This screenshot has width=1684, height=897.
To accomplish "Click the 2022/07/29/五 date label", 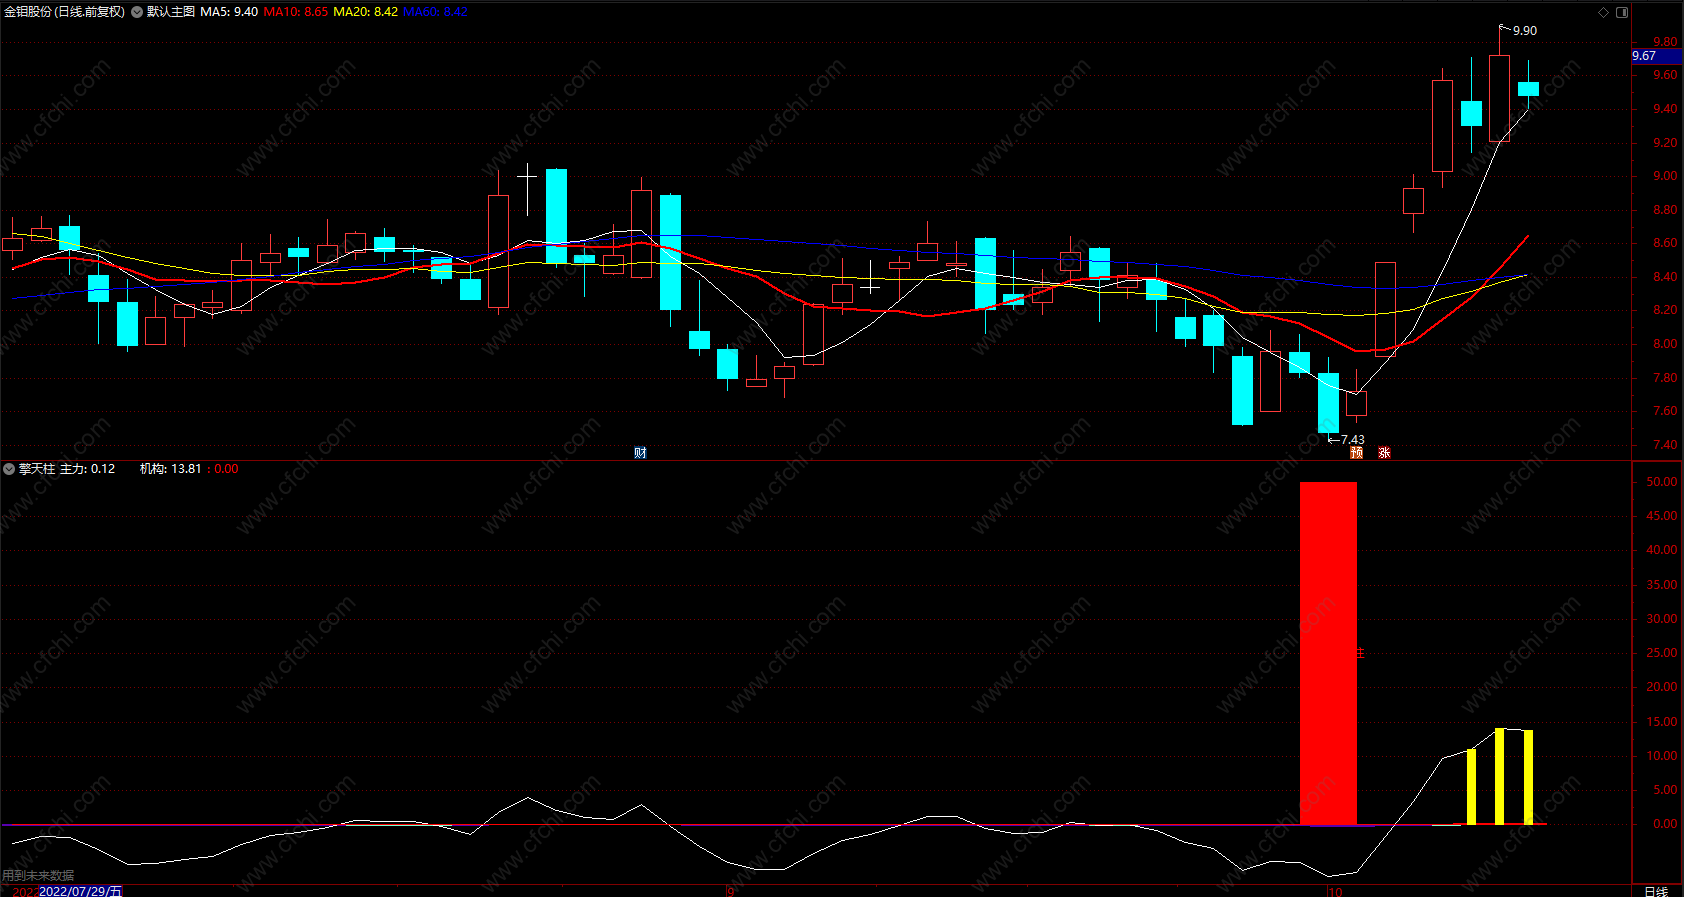I will click(80, 891).
